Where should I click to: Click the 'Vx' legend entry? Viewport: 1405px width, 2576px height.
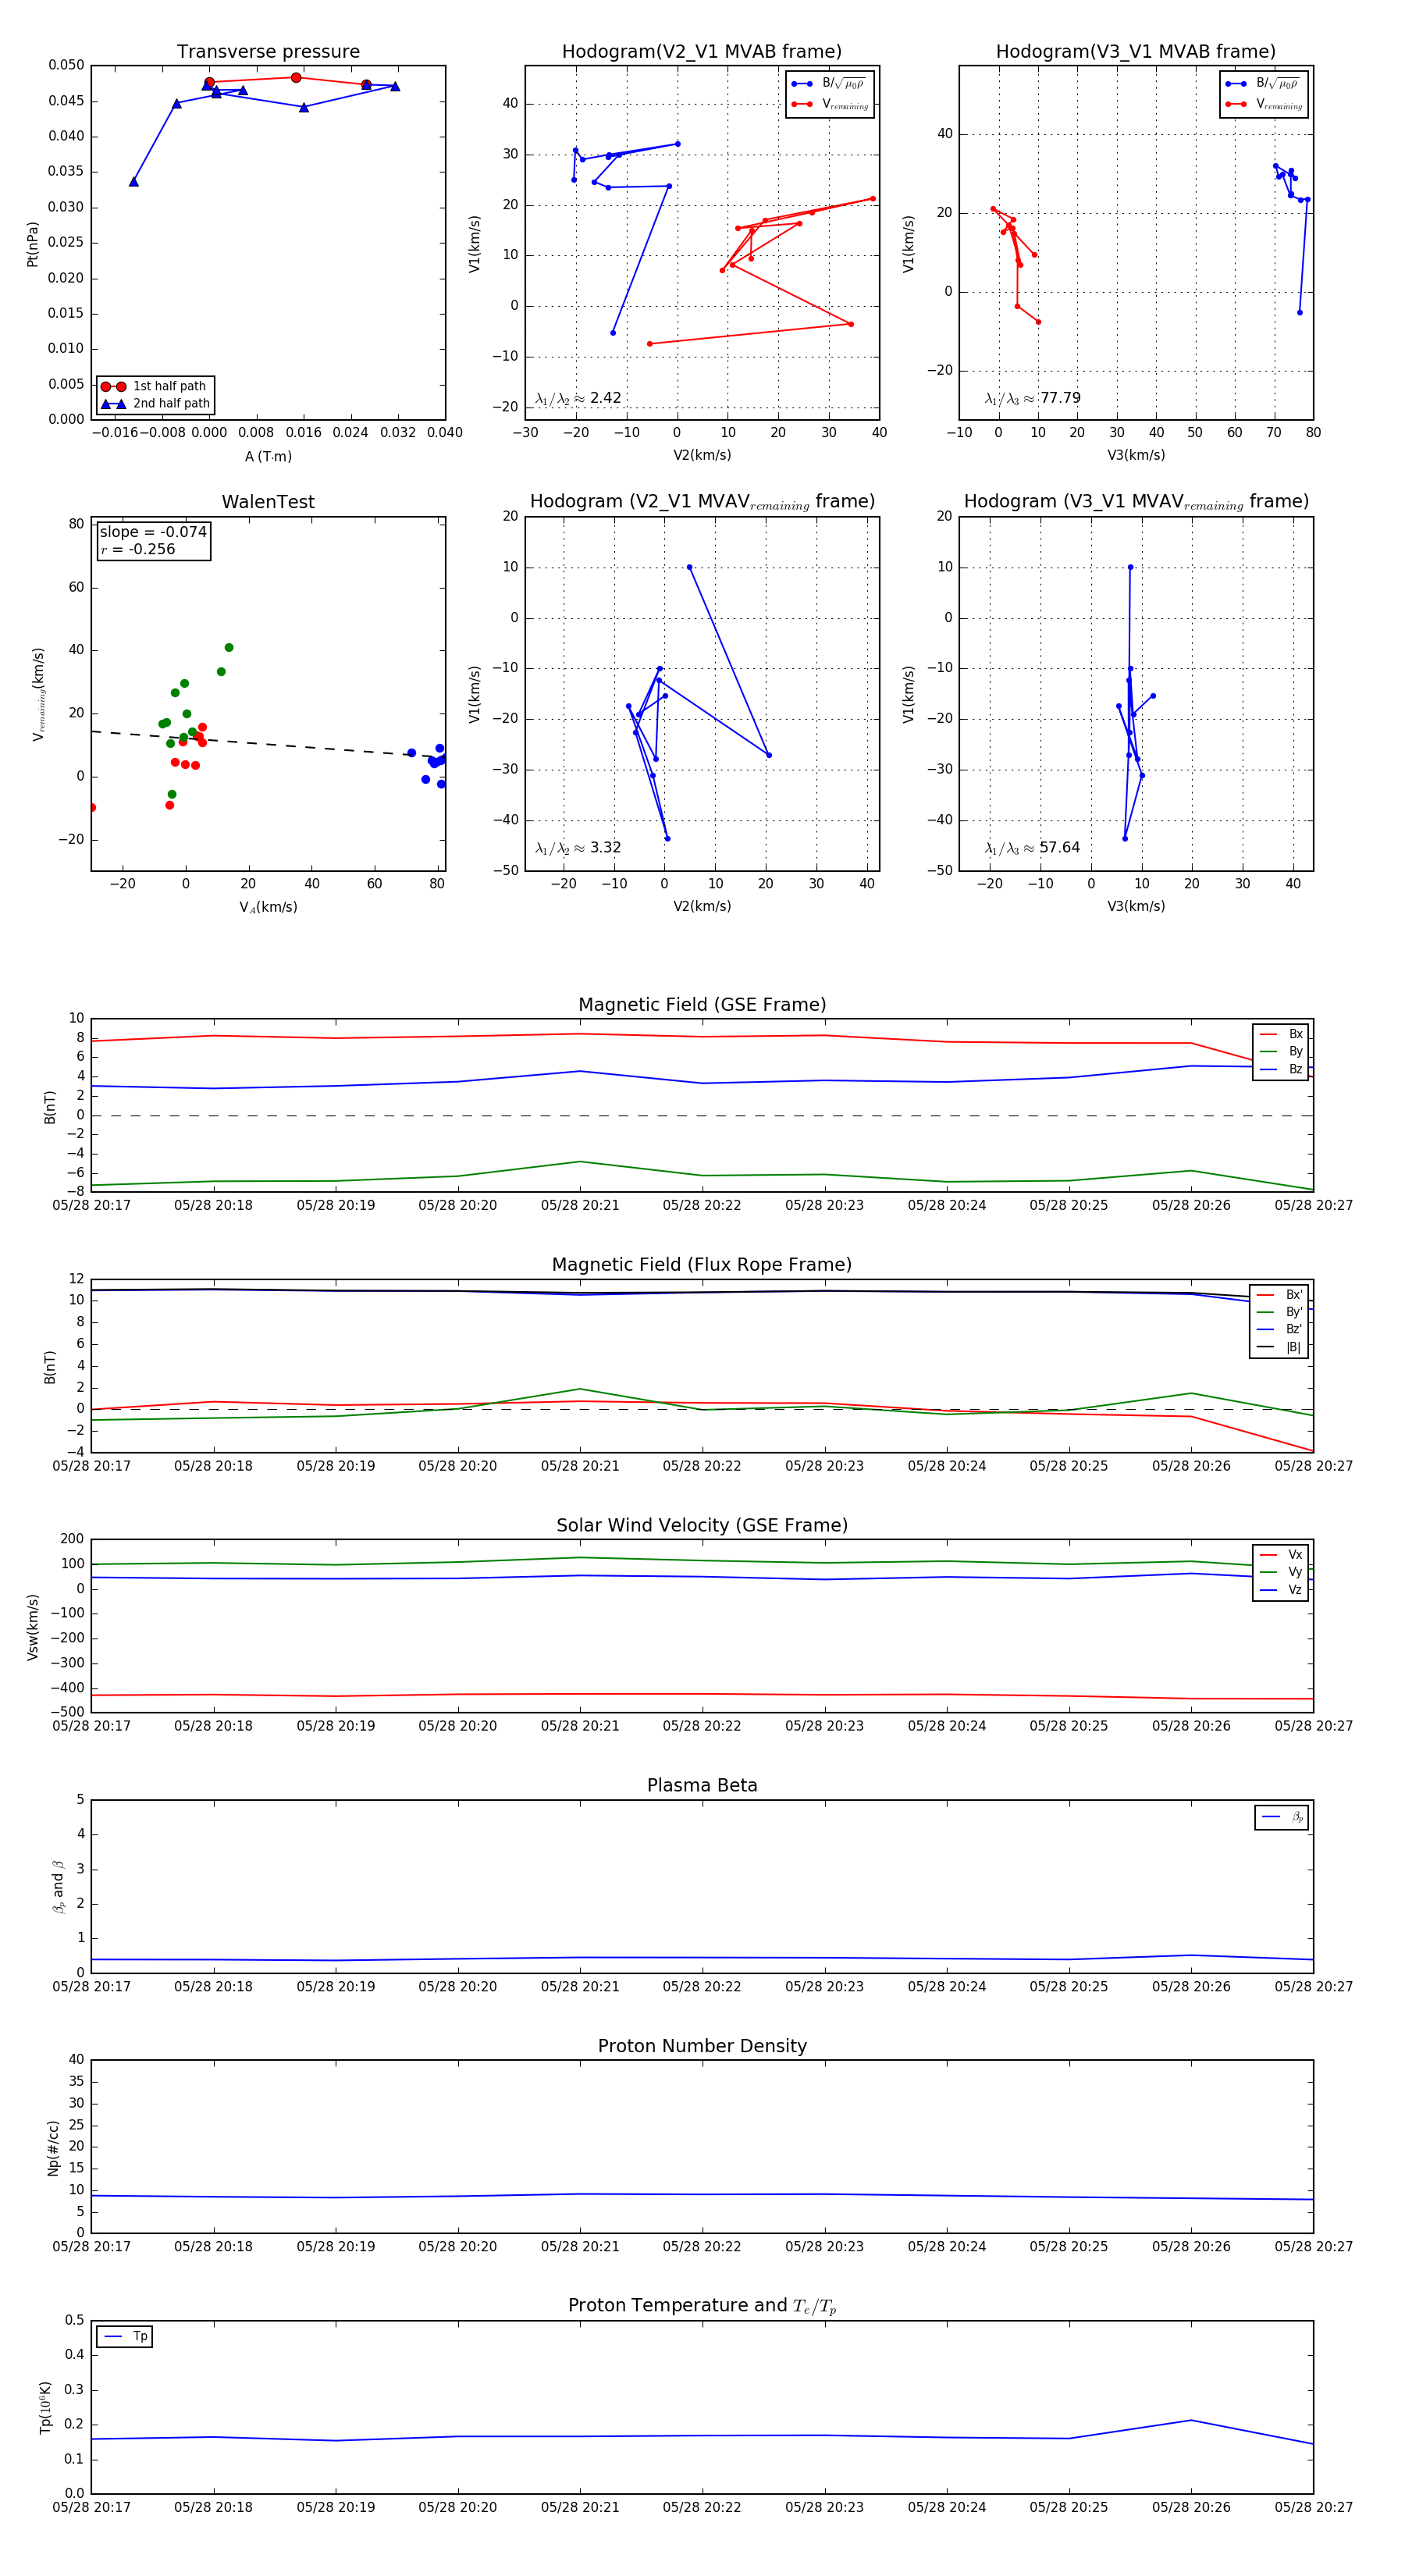(x=1282, y=1555)
